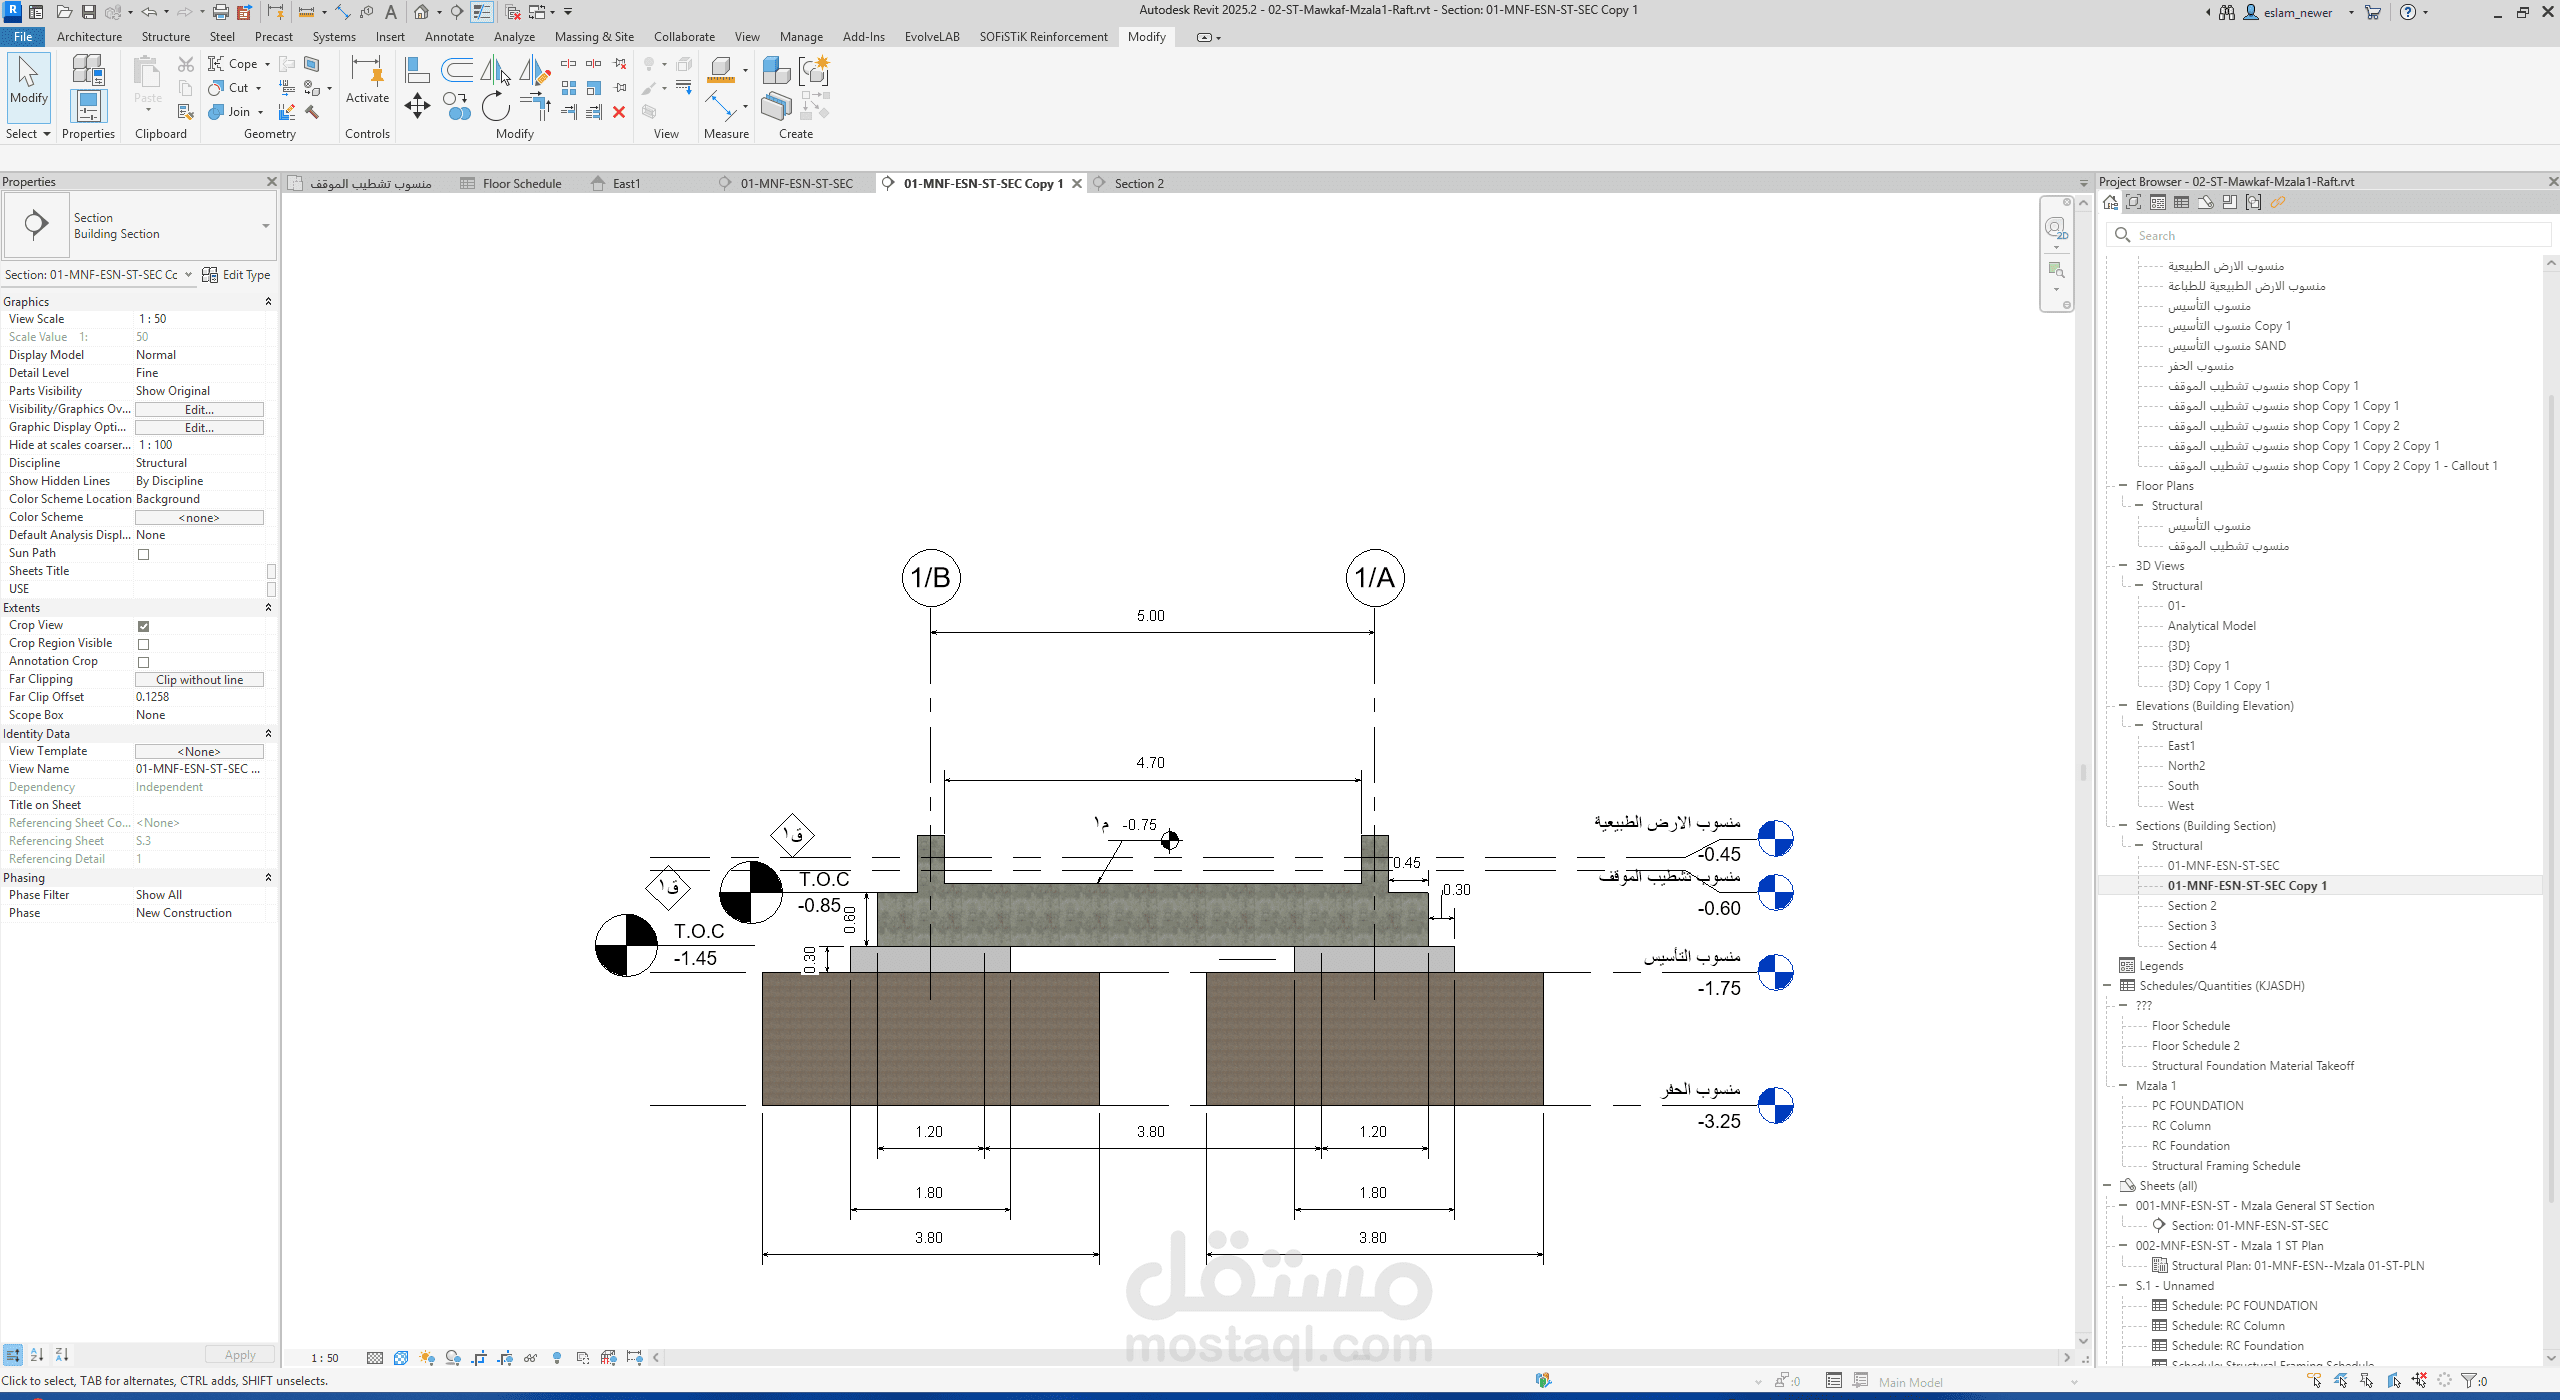This screenshot has height=1400, width=2560.
Task: Collapse the Graphics properties group
Action: [267, 301]
